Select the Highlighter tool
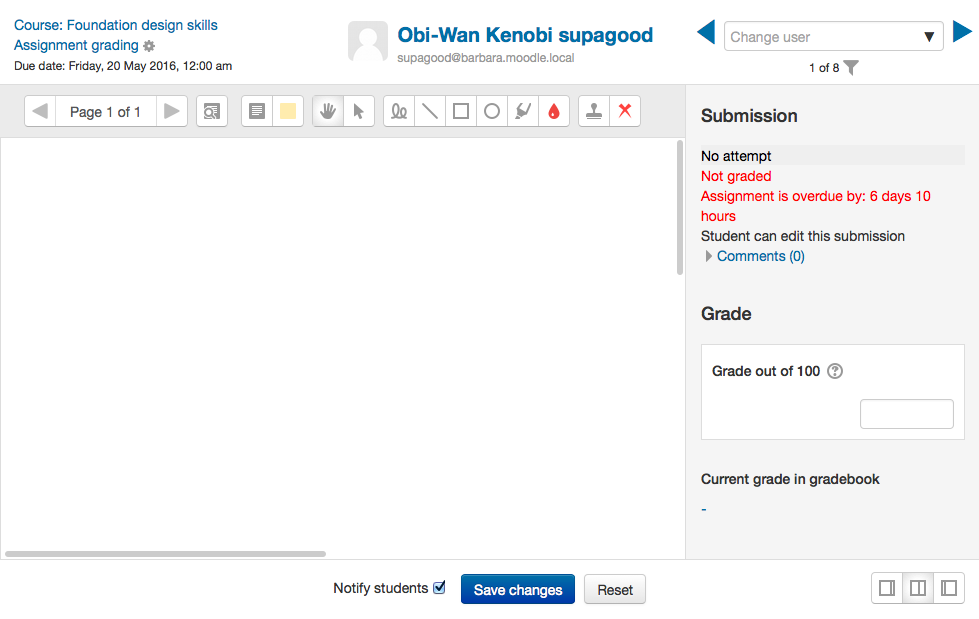The image size is (979, 619). [x=523, y=112]
